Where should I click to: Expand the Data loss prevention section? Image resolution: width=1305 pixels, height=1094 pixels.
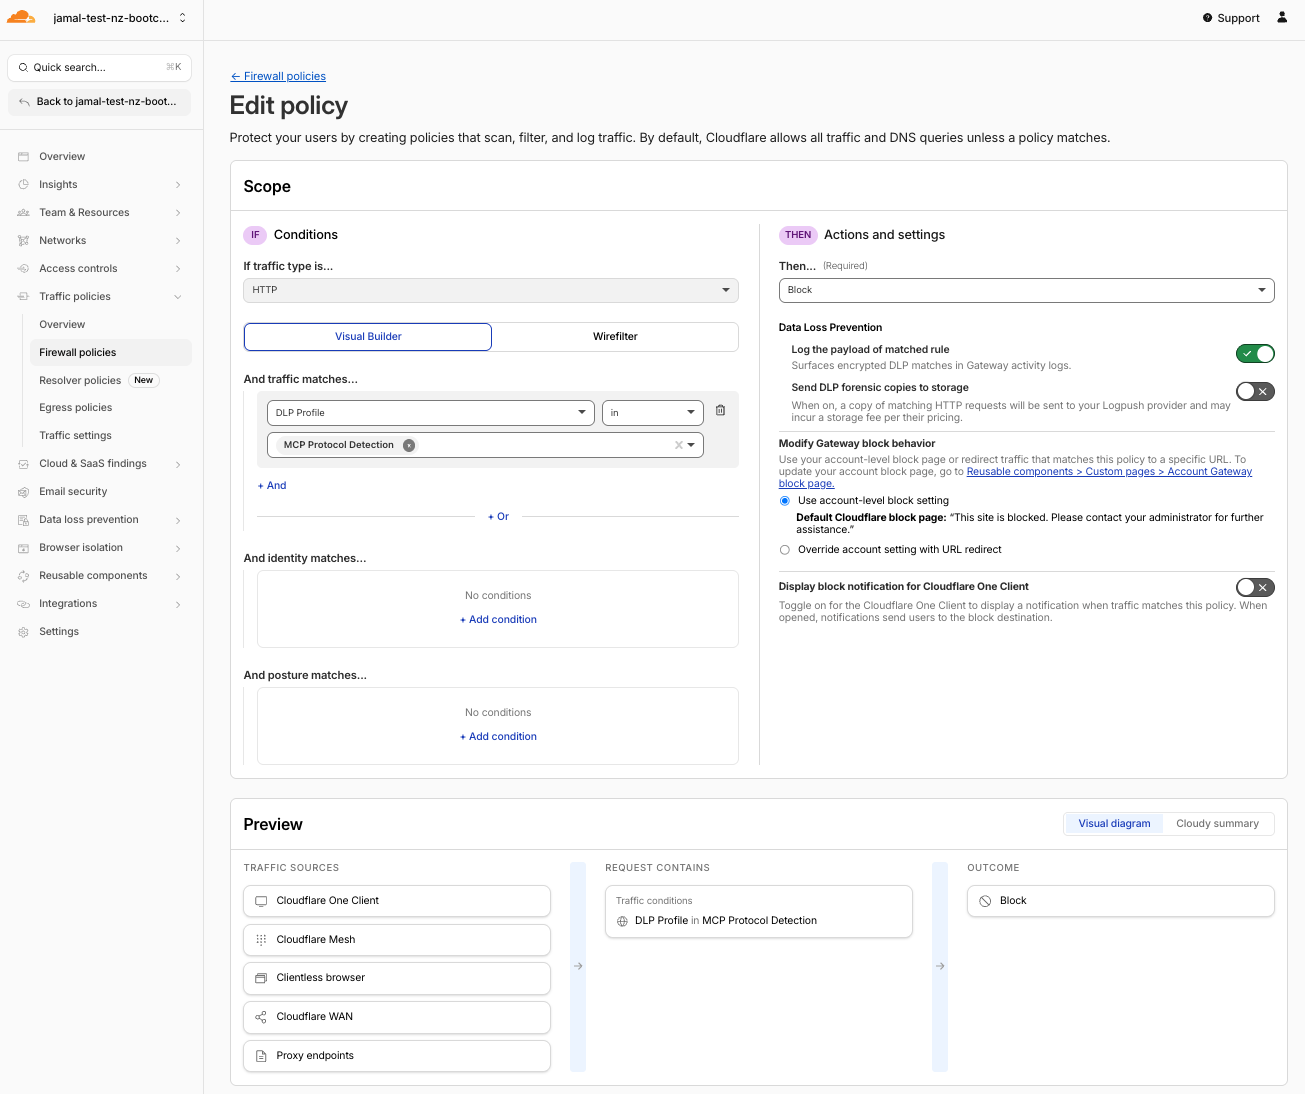[x=178, y=520]
